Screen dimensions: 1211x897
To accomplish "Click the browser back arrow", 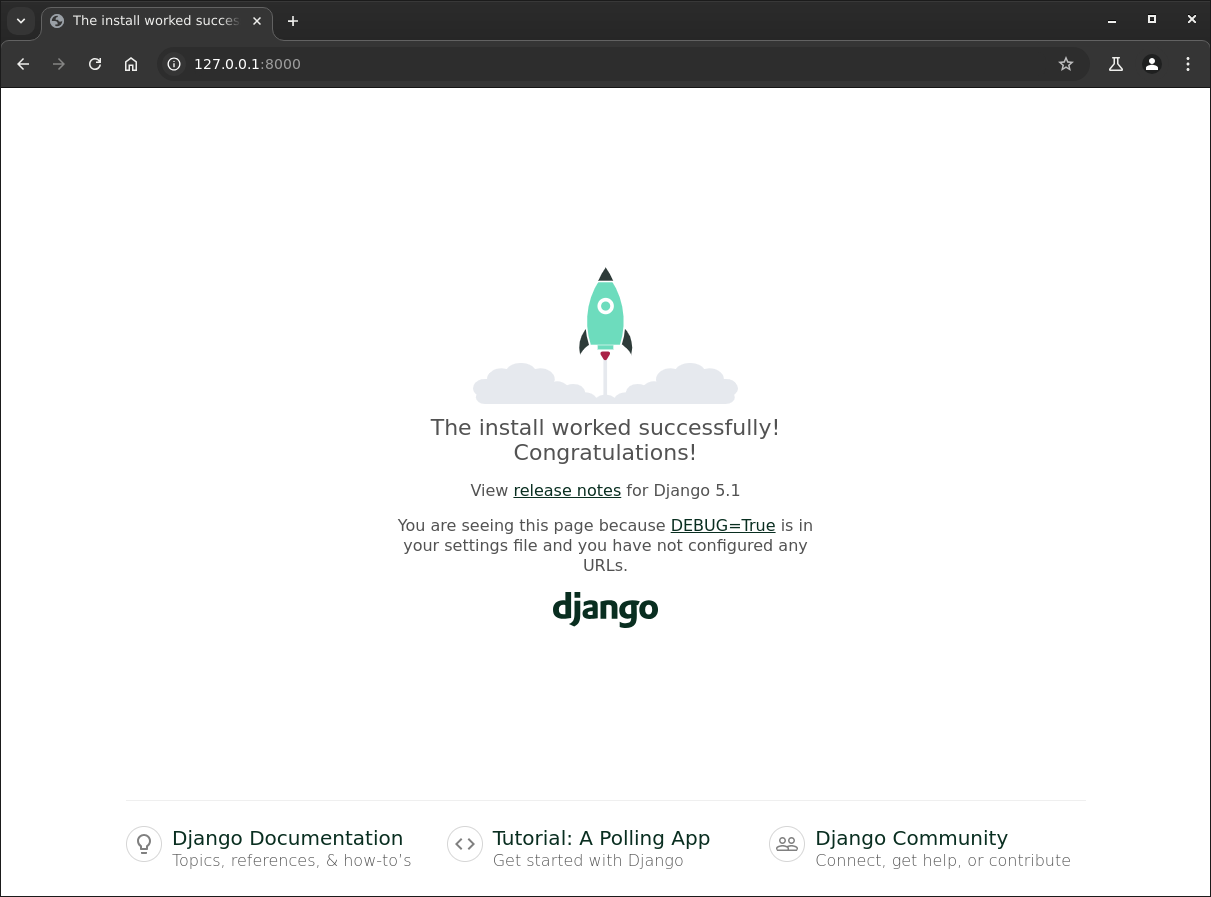I will [x=24, y=64].
